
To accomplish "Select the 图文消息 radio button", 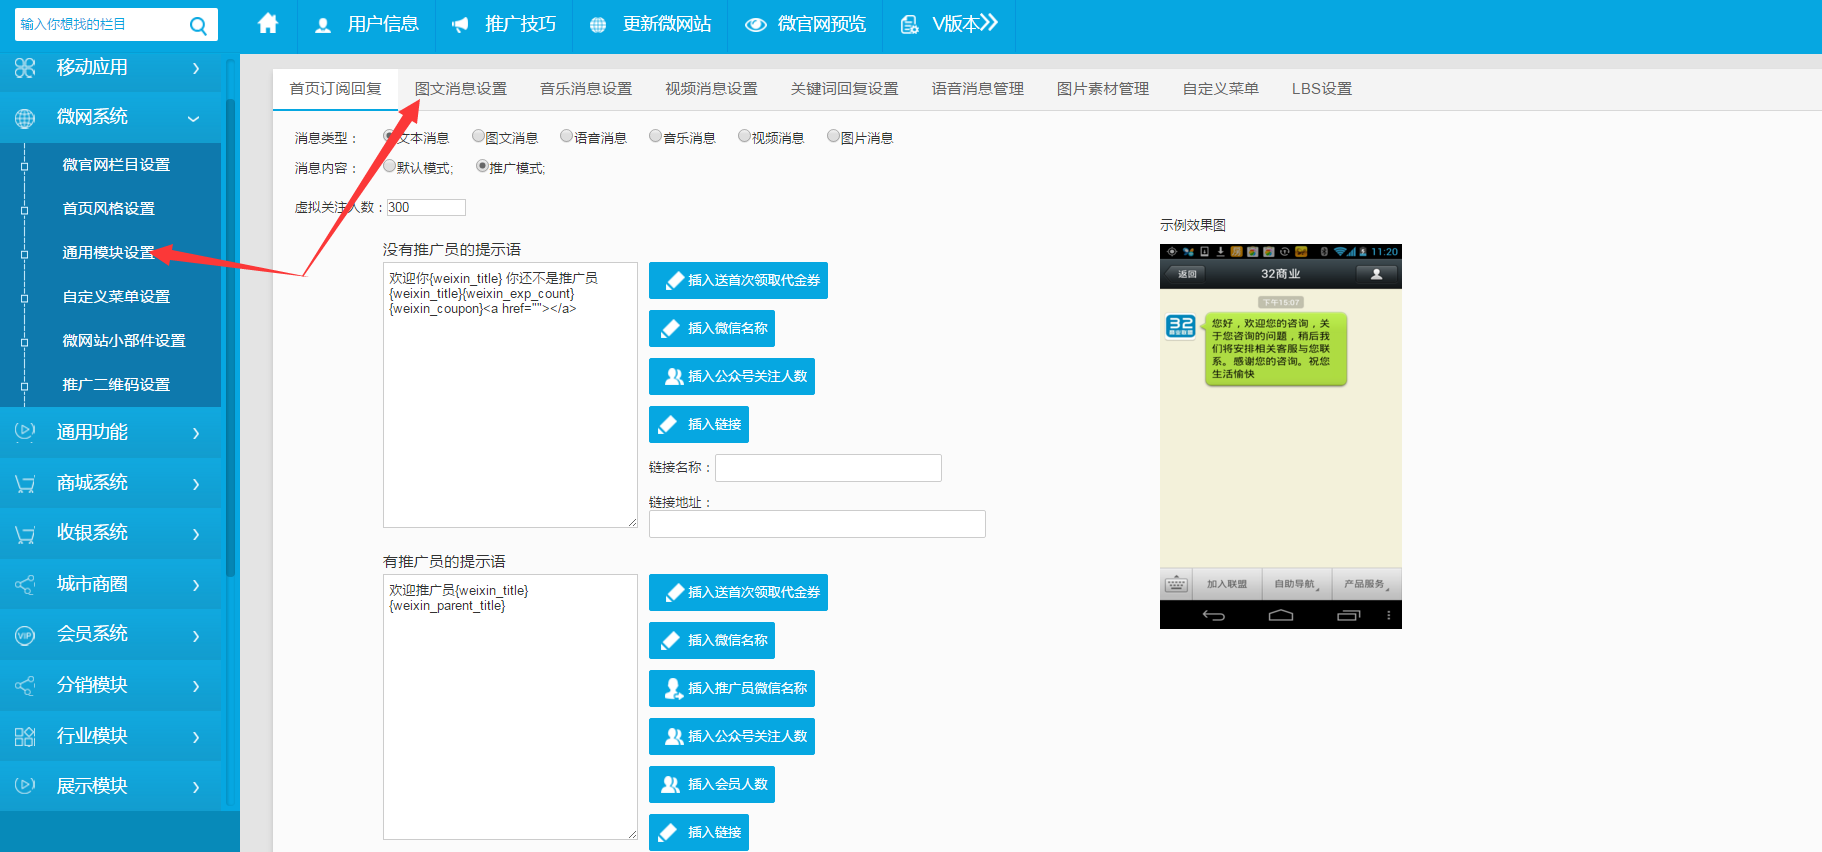I will pos(479,136).
